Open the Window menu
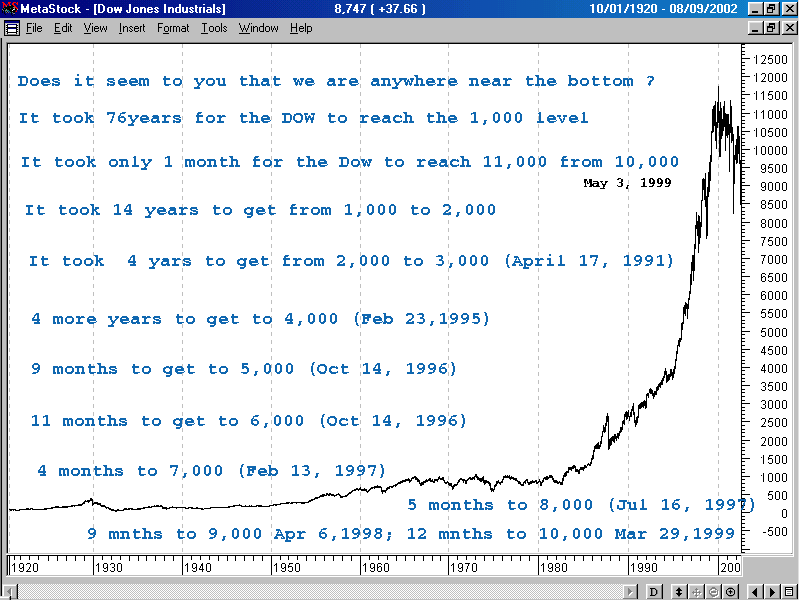 tap(259, 28)
